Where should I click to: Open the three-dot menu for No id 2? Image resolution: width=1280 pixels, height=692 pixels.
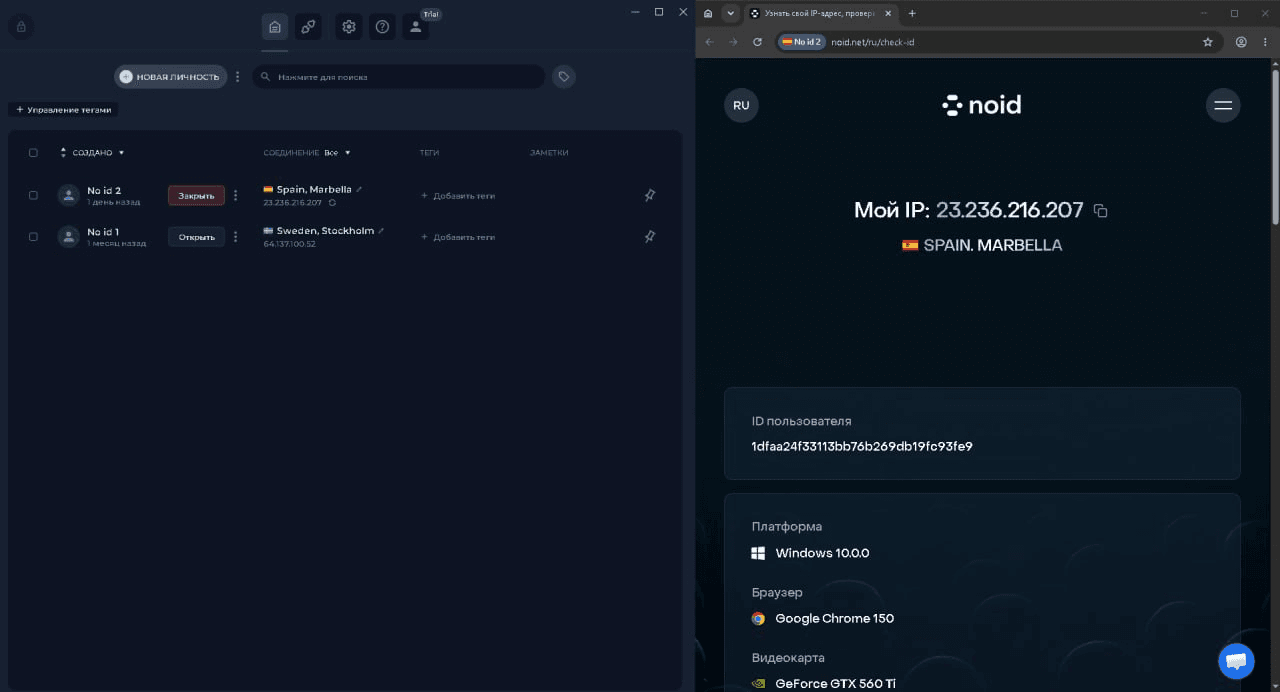(x=236, y=196)
